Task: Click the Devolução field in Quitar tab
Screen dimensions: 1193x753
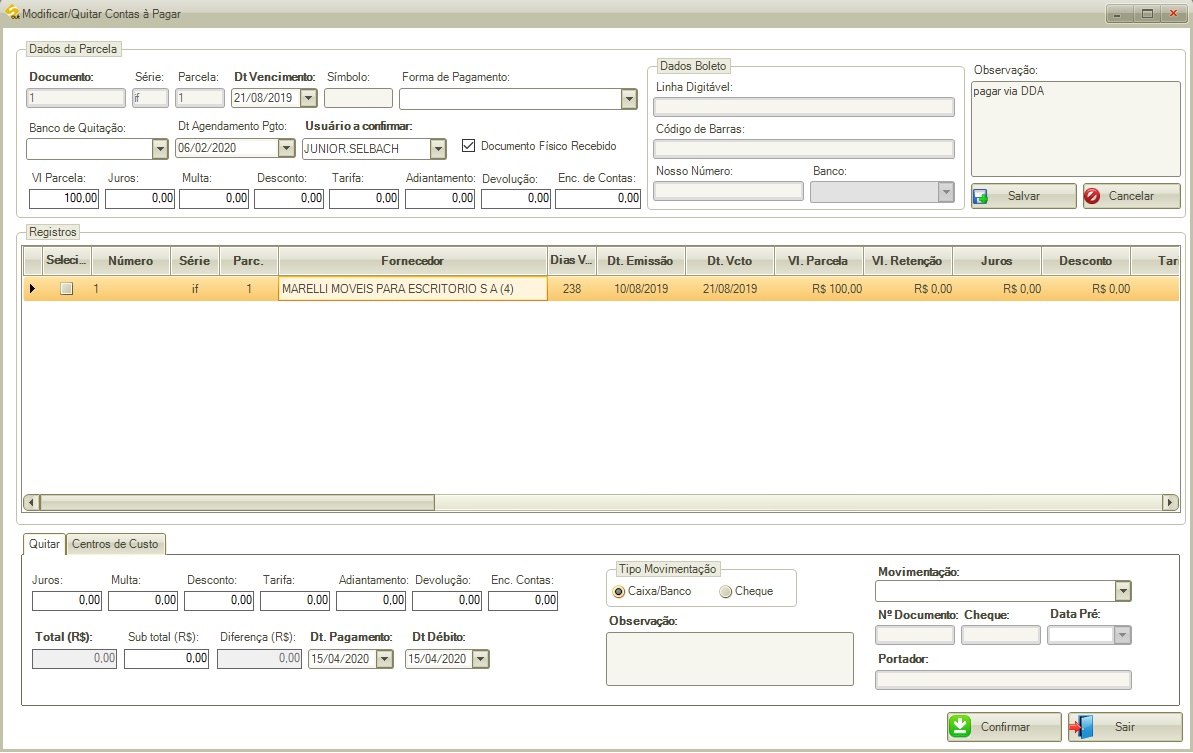Action: point(447,600)
